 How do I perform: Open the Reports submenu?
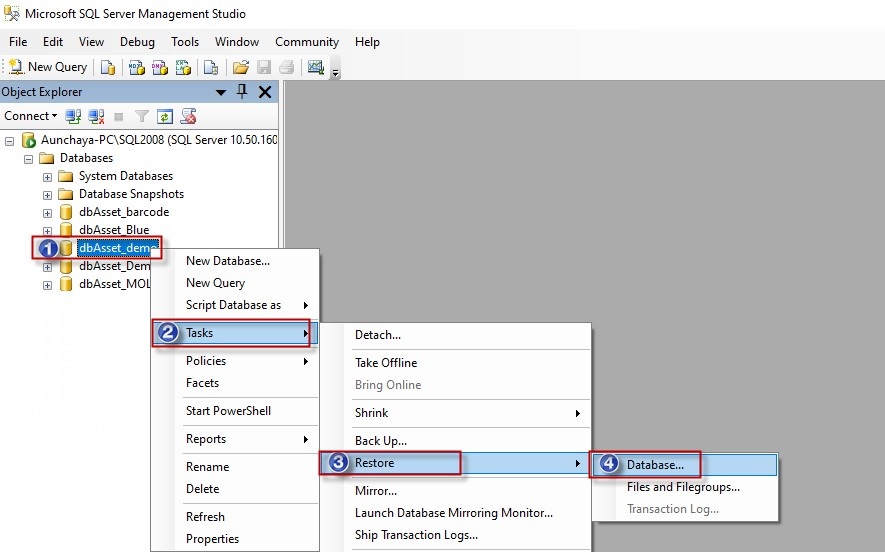pos(235,439)
